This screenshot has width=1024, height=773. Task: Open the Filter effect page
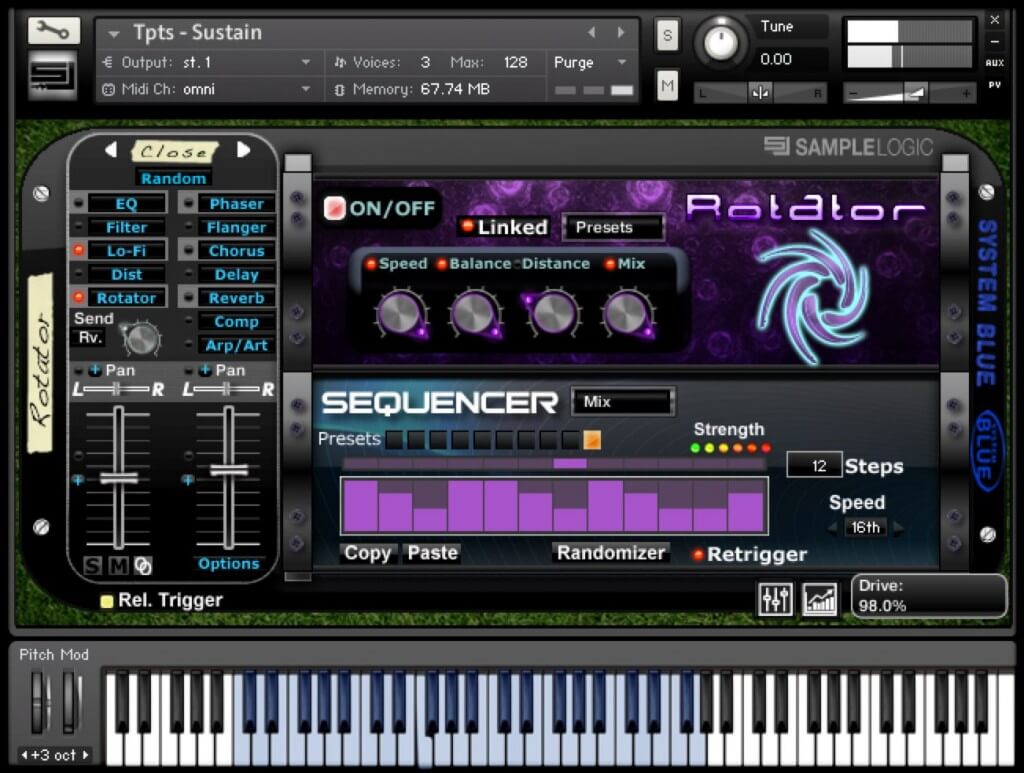tap(126, 227)
